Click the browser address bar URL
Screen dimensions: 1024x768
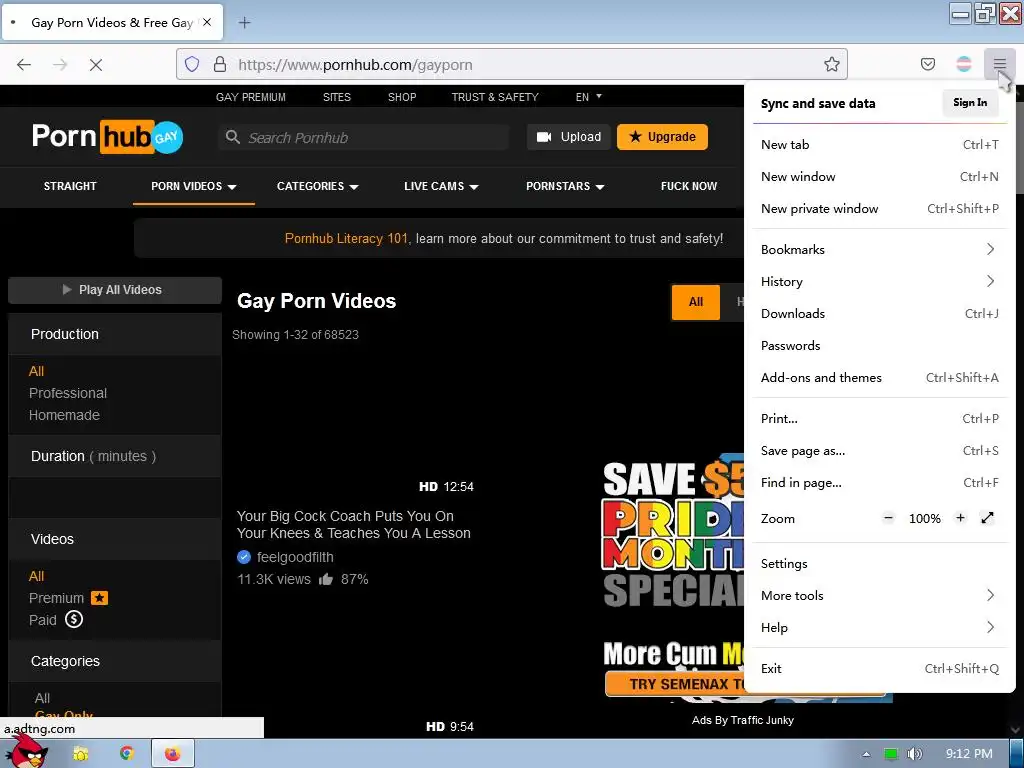pos(355,65)
